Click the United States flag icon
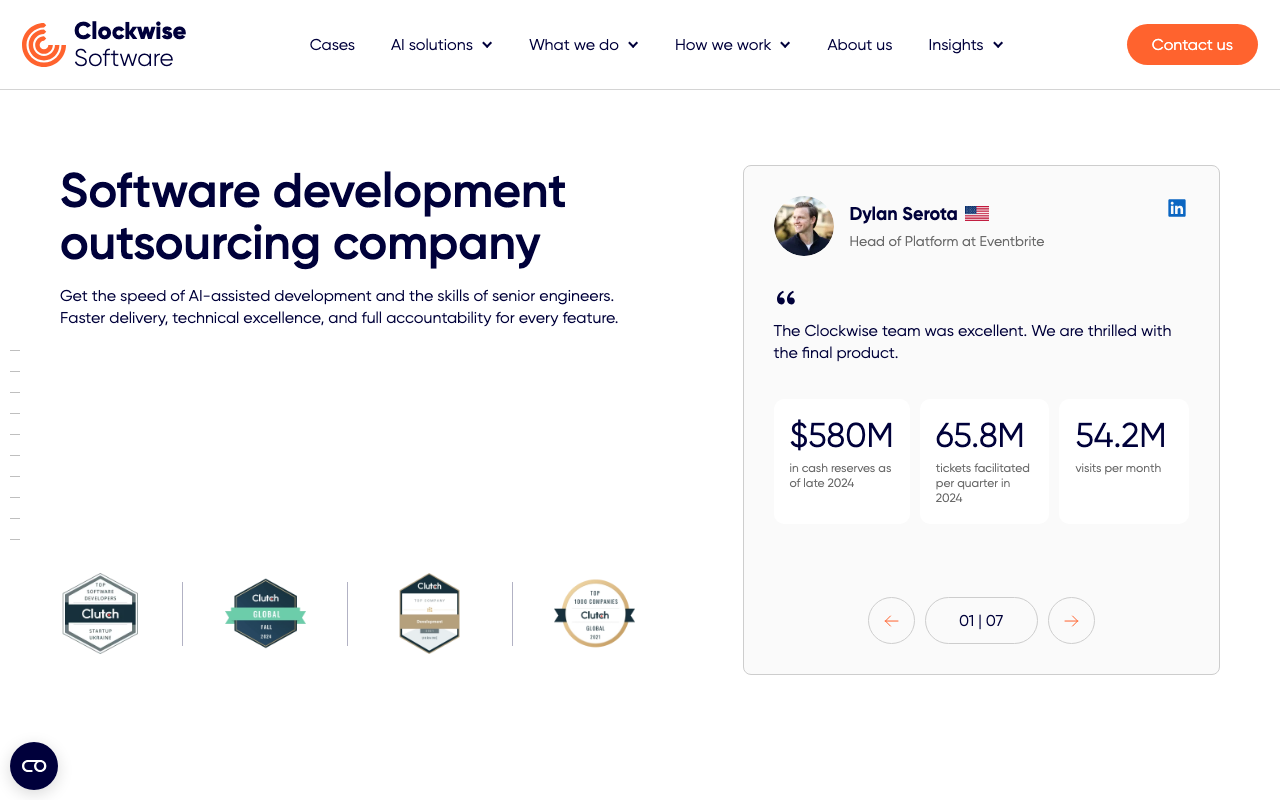This screenshot has width=1280, height=800. click(x=977, y=213)
